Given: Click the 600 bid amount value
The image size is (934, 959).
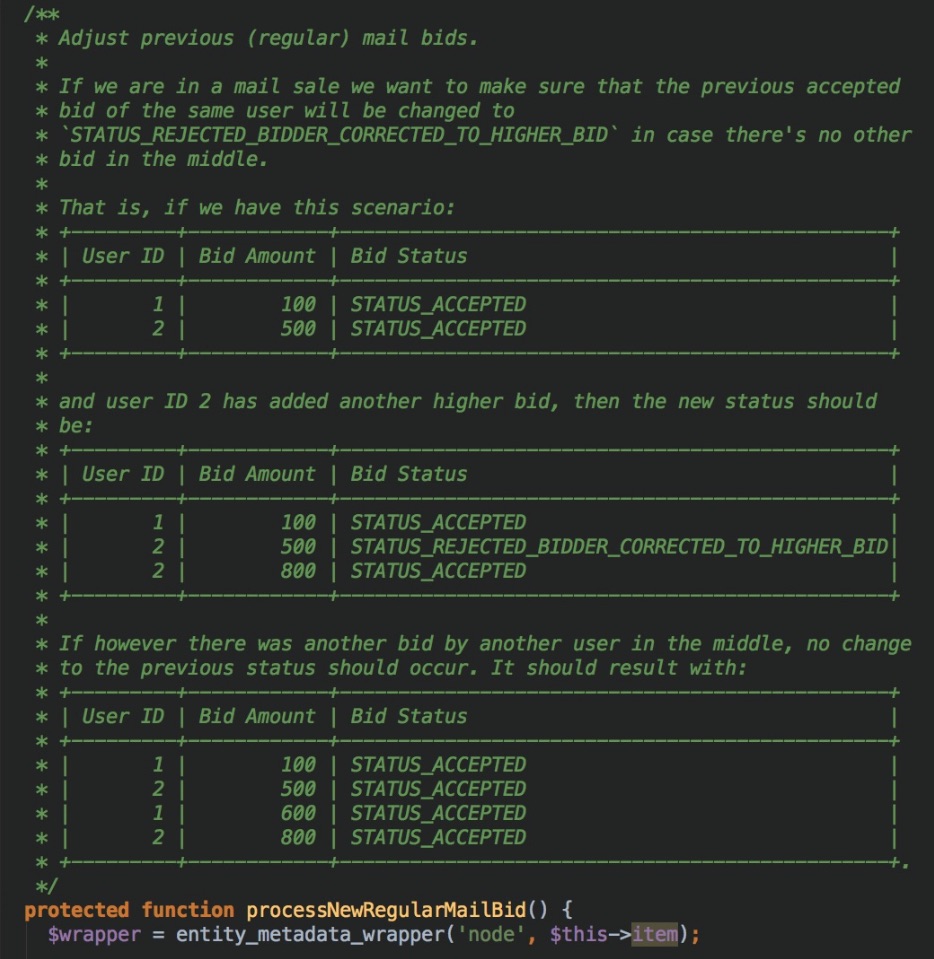Looking at the screenshot, I should [298, 813].
